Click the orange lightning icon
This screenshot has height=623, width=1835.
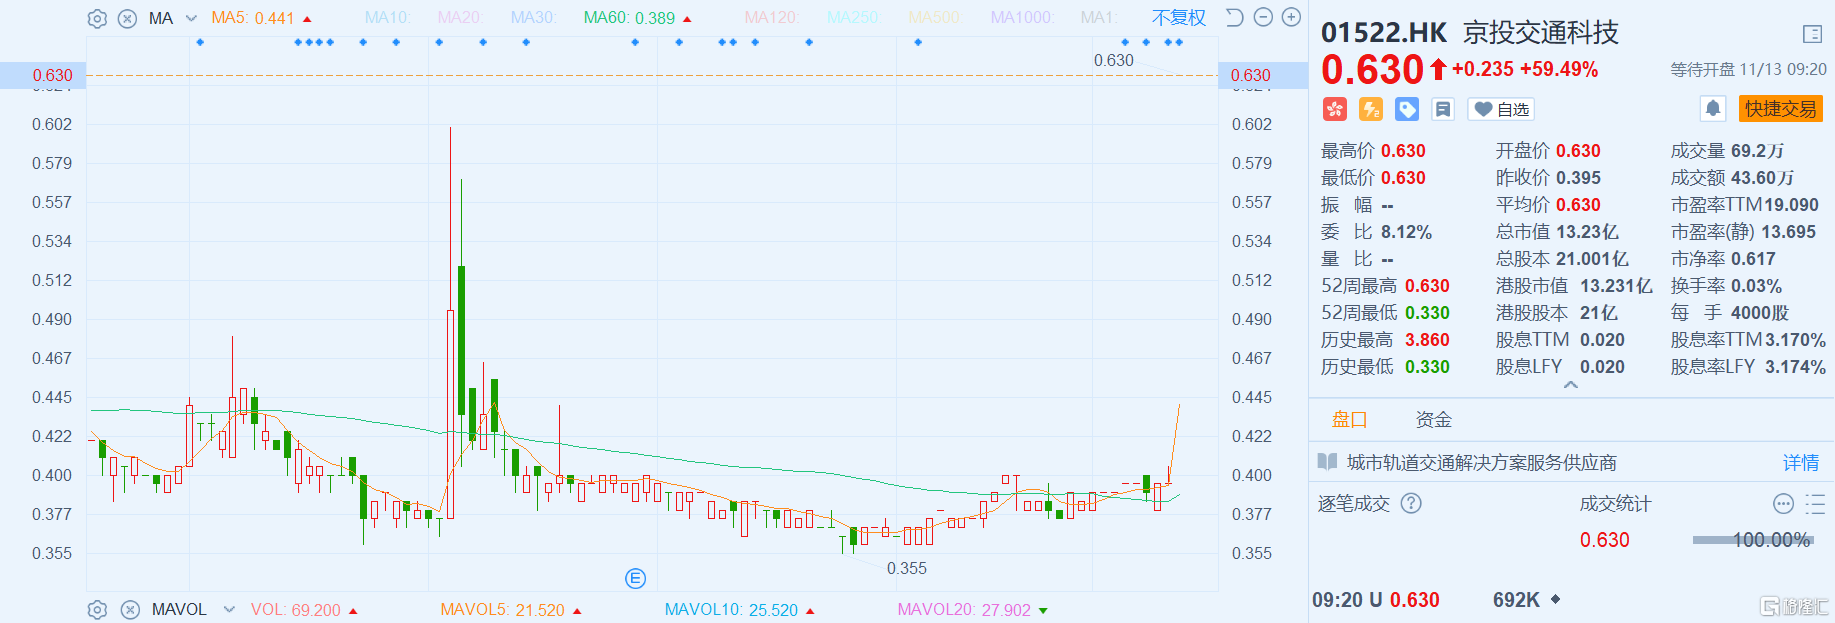1371,109
